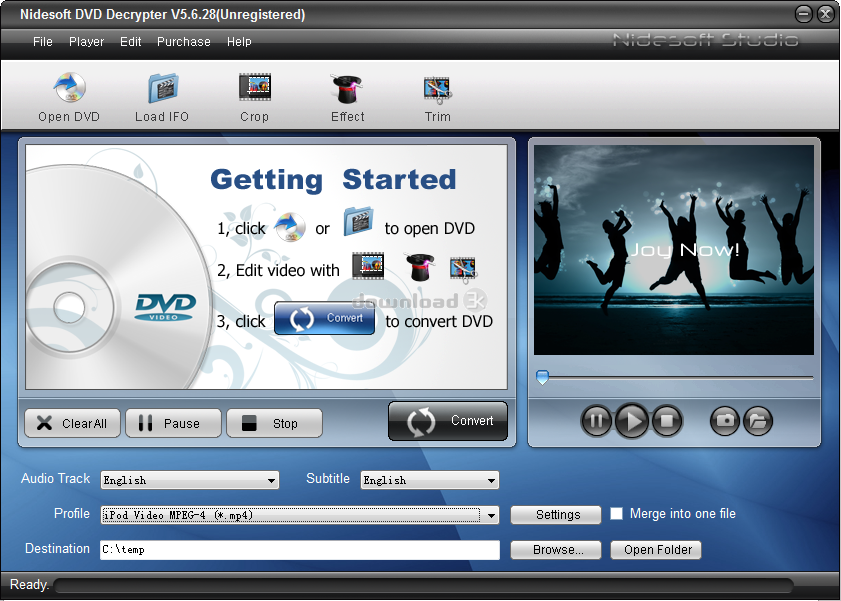Open the profile Settings button
This screenshot has height=601, width=841.
(x=556, y=515)
